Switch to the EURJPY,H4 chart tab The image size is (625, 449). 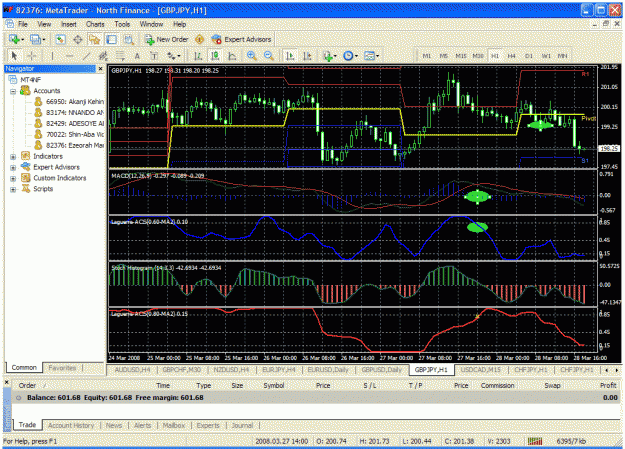(279, 370)
